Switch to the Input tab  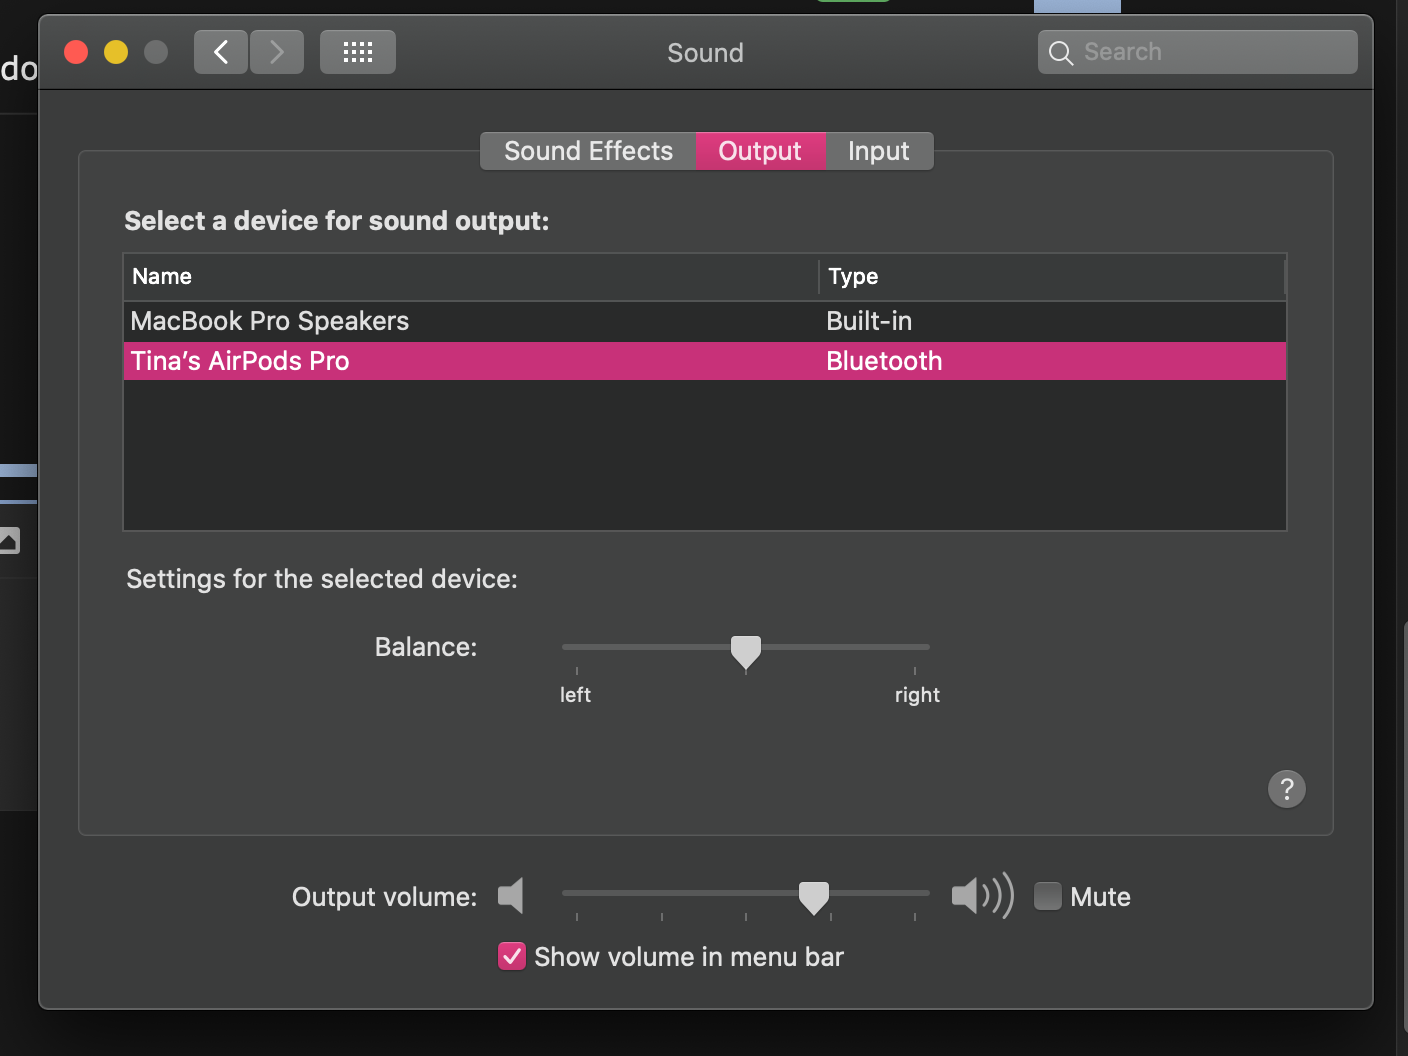tap(879, 151)
